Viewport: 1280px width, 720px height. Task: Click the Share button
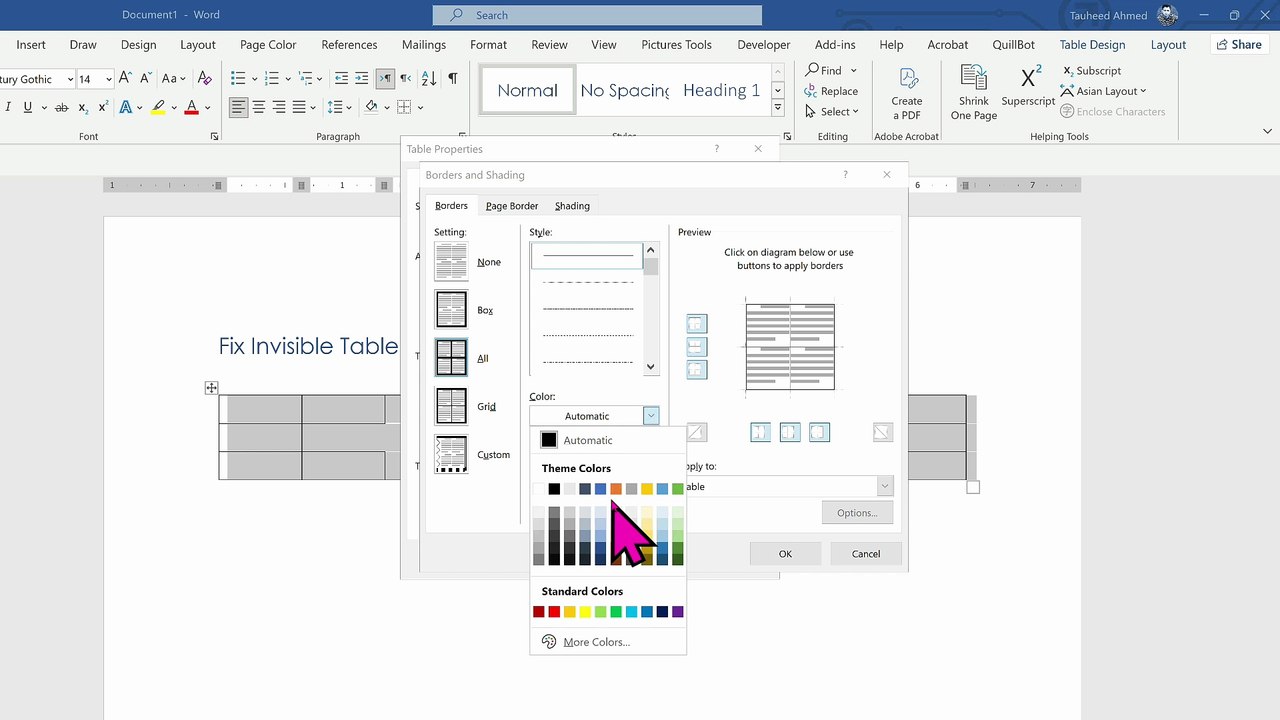pos(1238,44)
